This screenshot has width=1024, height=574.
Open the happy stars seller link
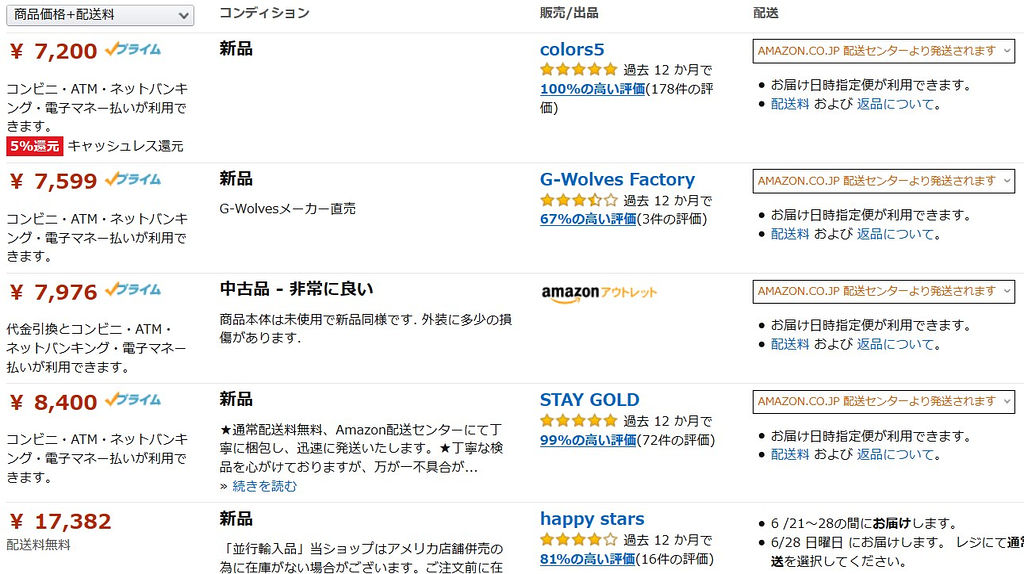click(592, 519)
